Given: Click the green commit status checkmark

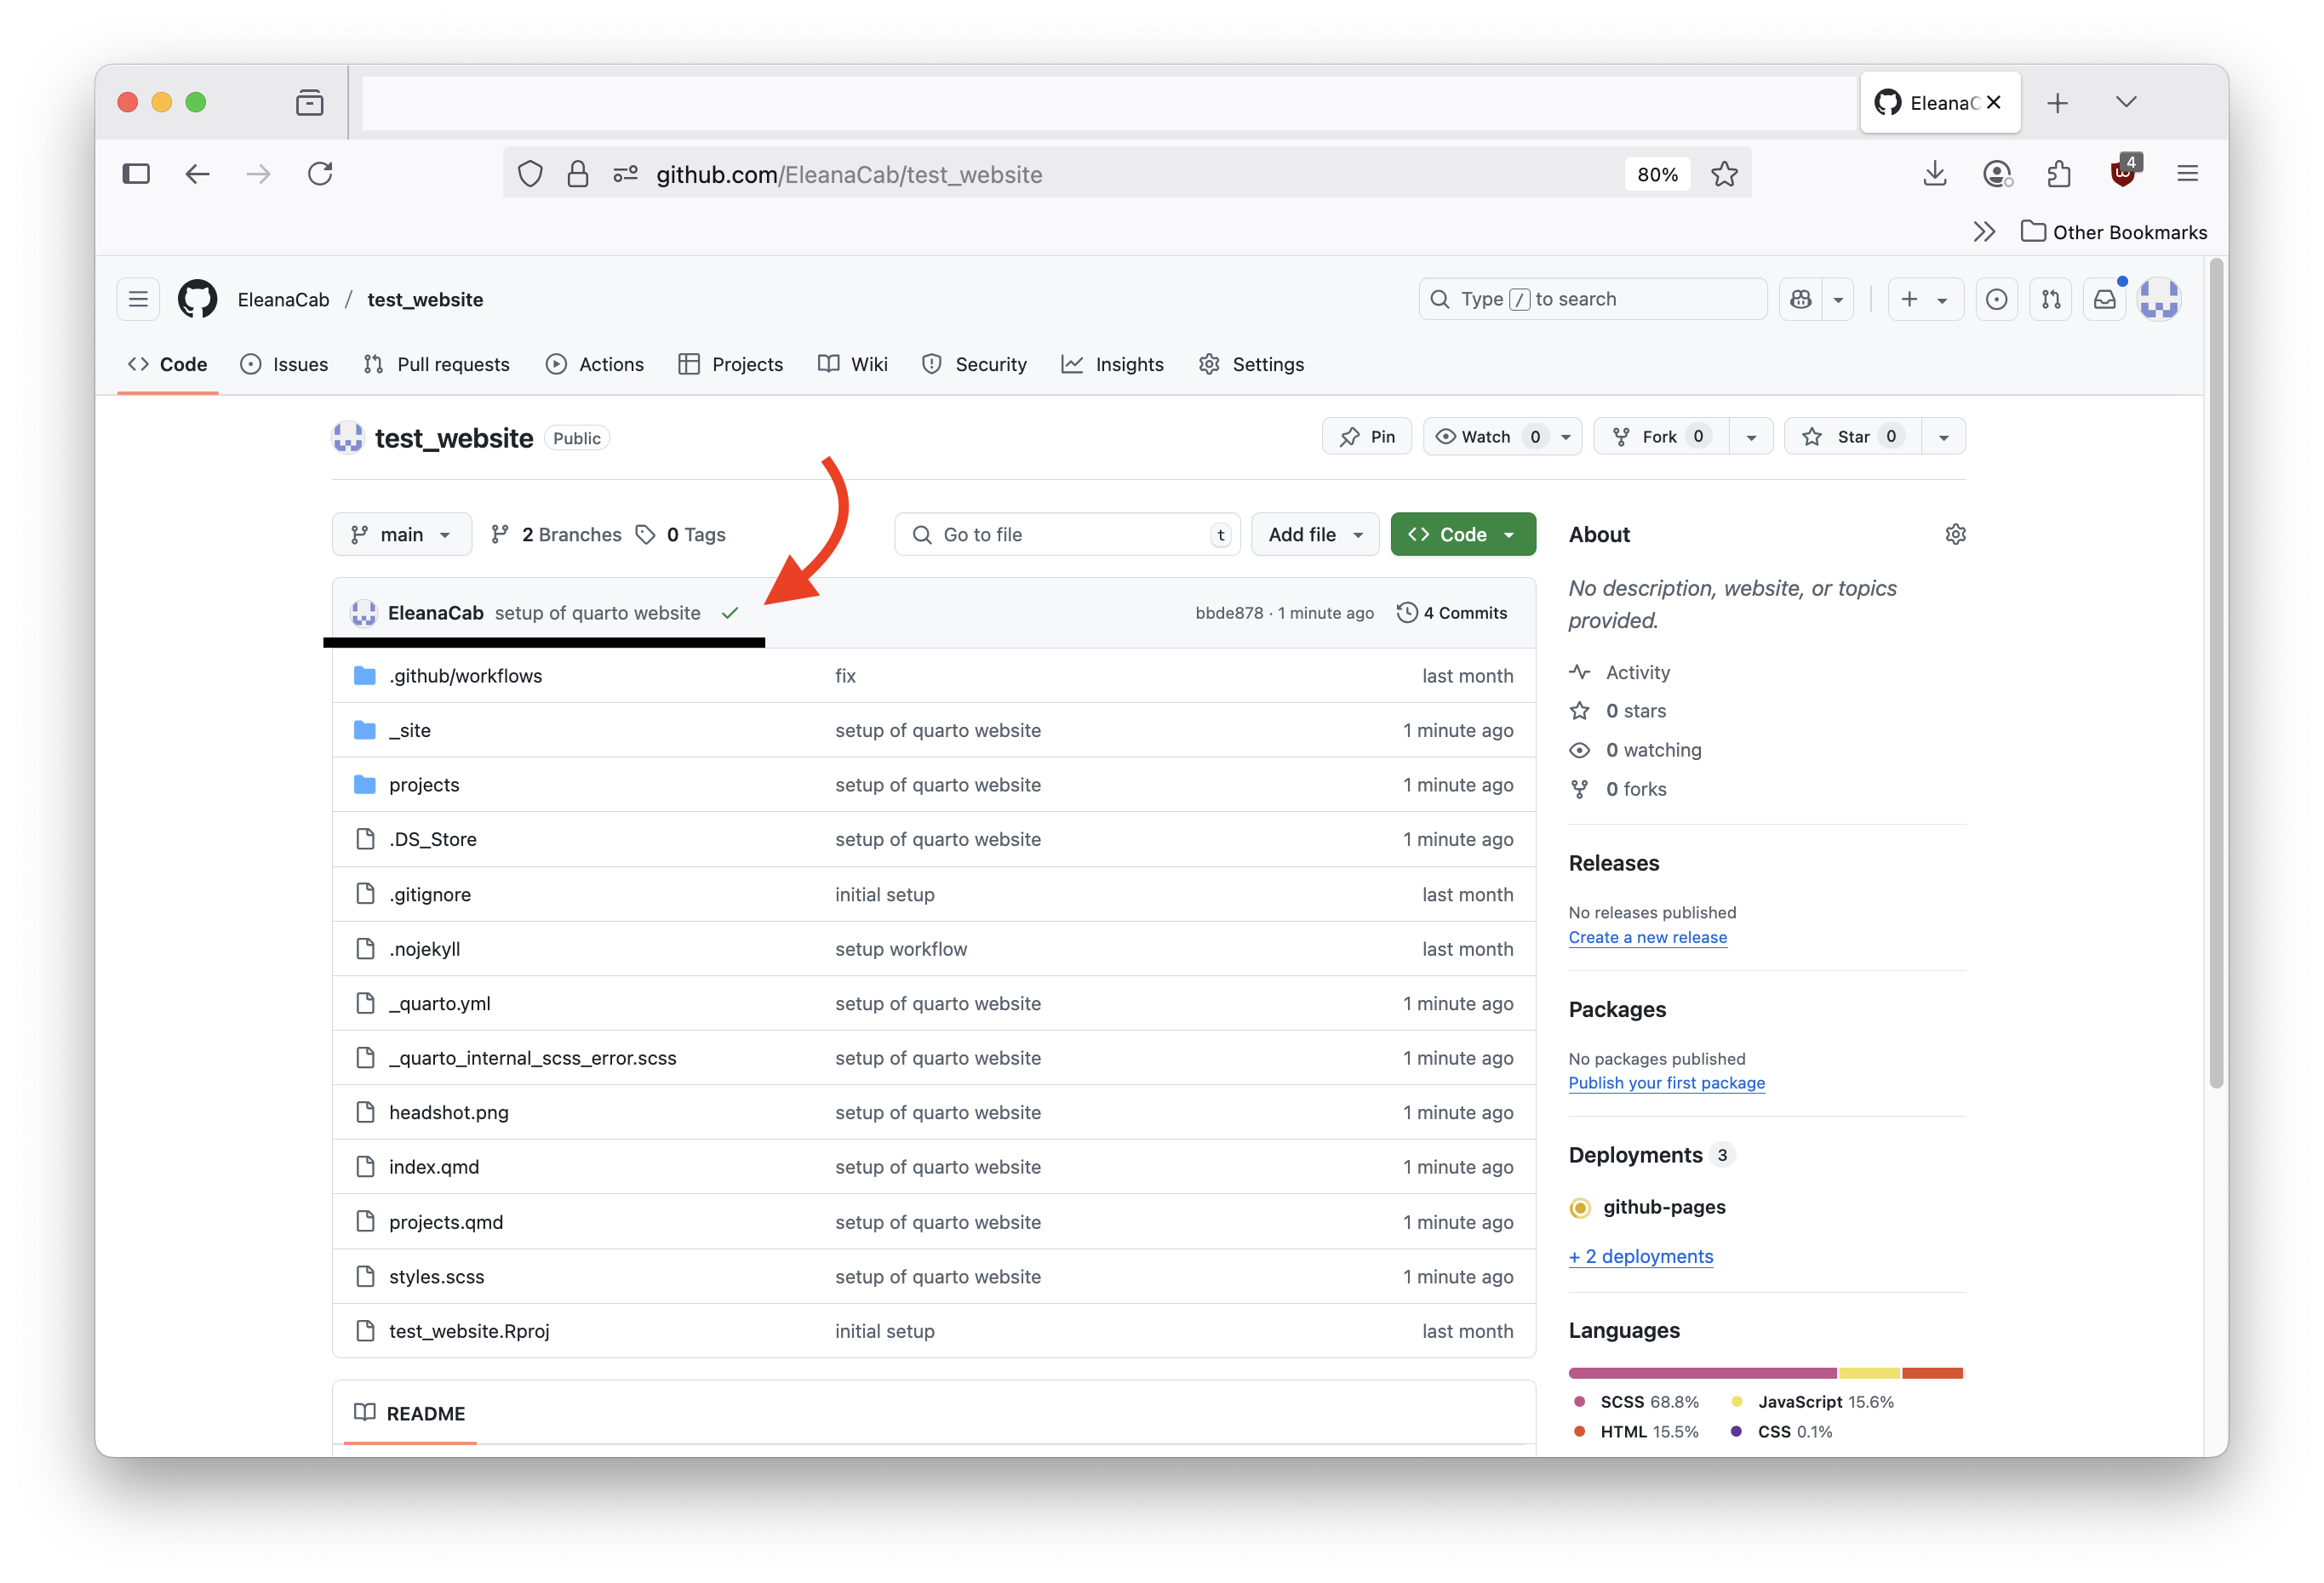Looking at the screenshot, I should [730, 613].
